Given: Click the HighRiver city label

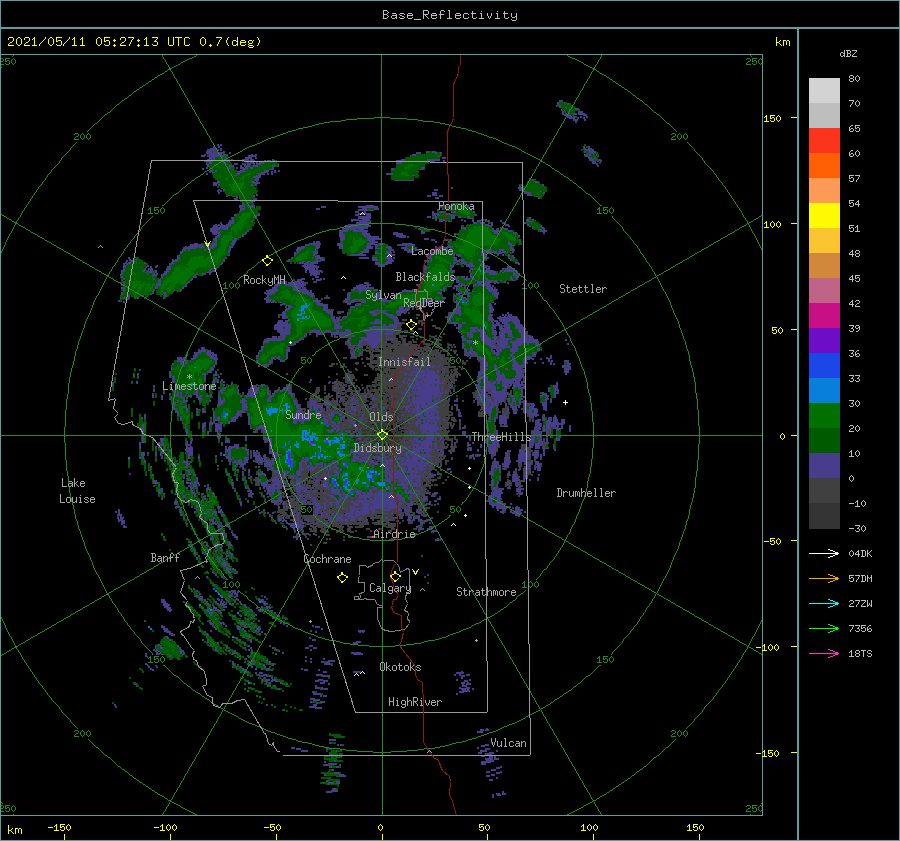Looking at the screenshot, I should pyautogui.click(x=415, y=702).
